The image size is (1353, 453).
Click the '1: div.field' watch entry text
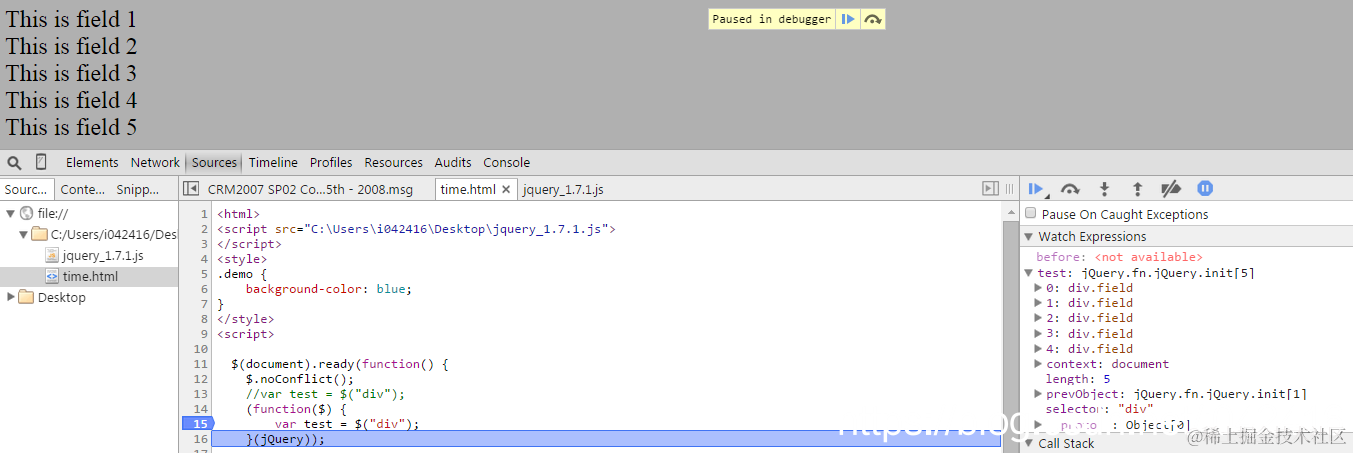coord(1090,303)
